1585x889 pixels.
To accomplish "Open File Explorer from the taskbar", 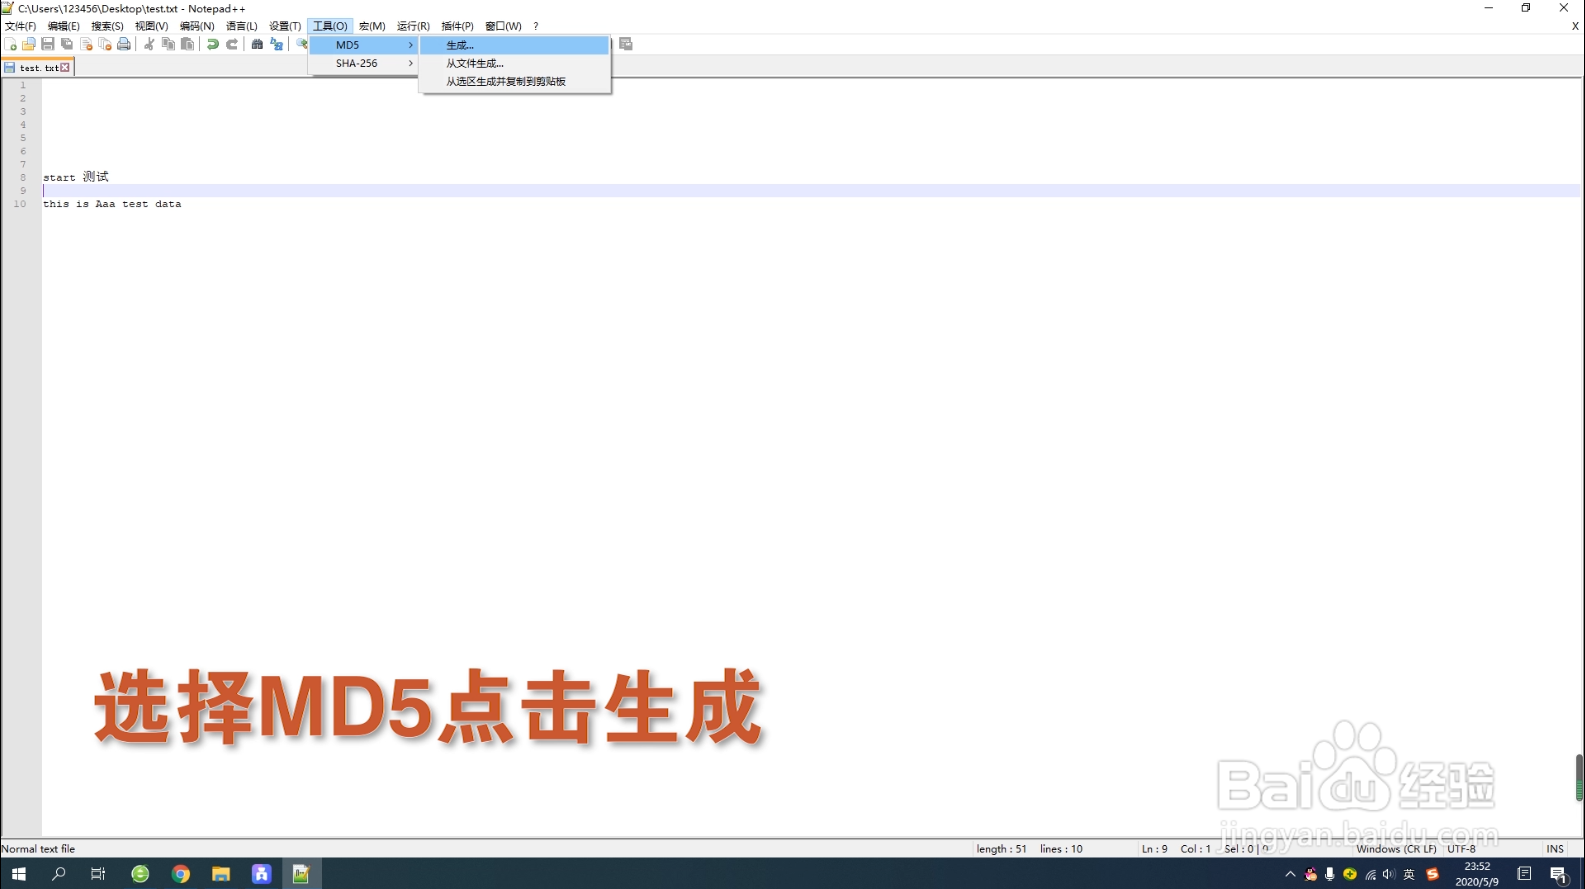I will pyautogui.click(x=221, y=874).
